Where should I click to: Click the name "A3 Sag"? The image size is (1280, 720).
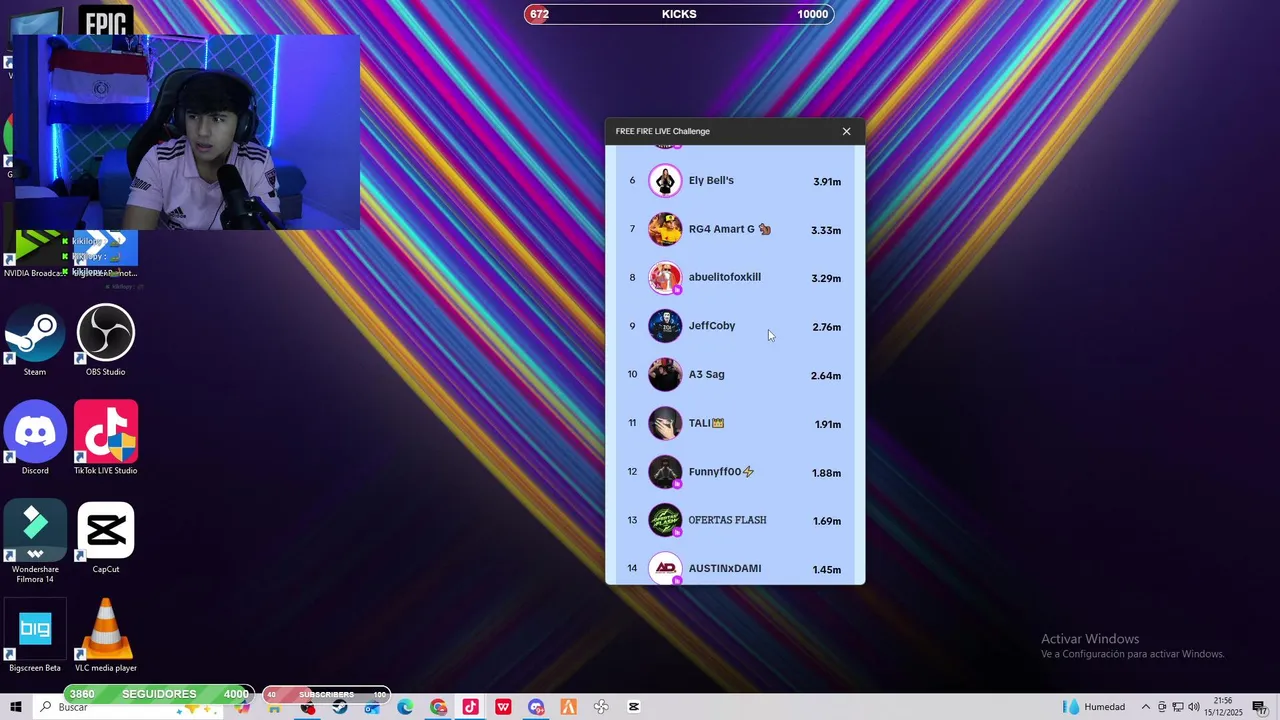click(707, 374)
